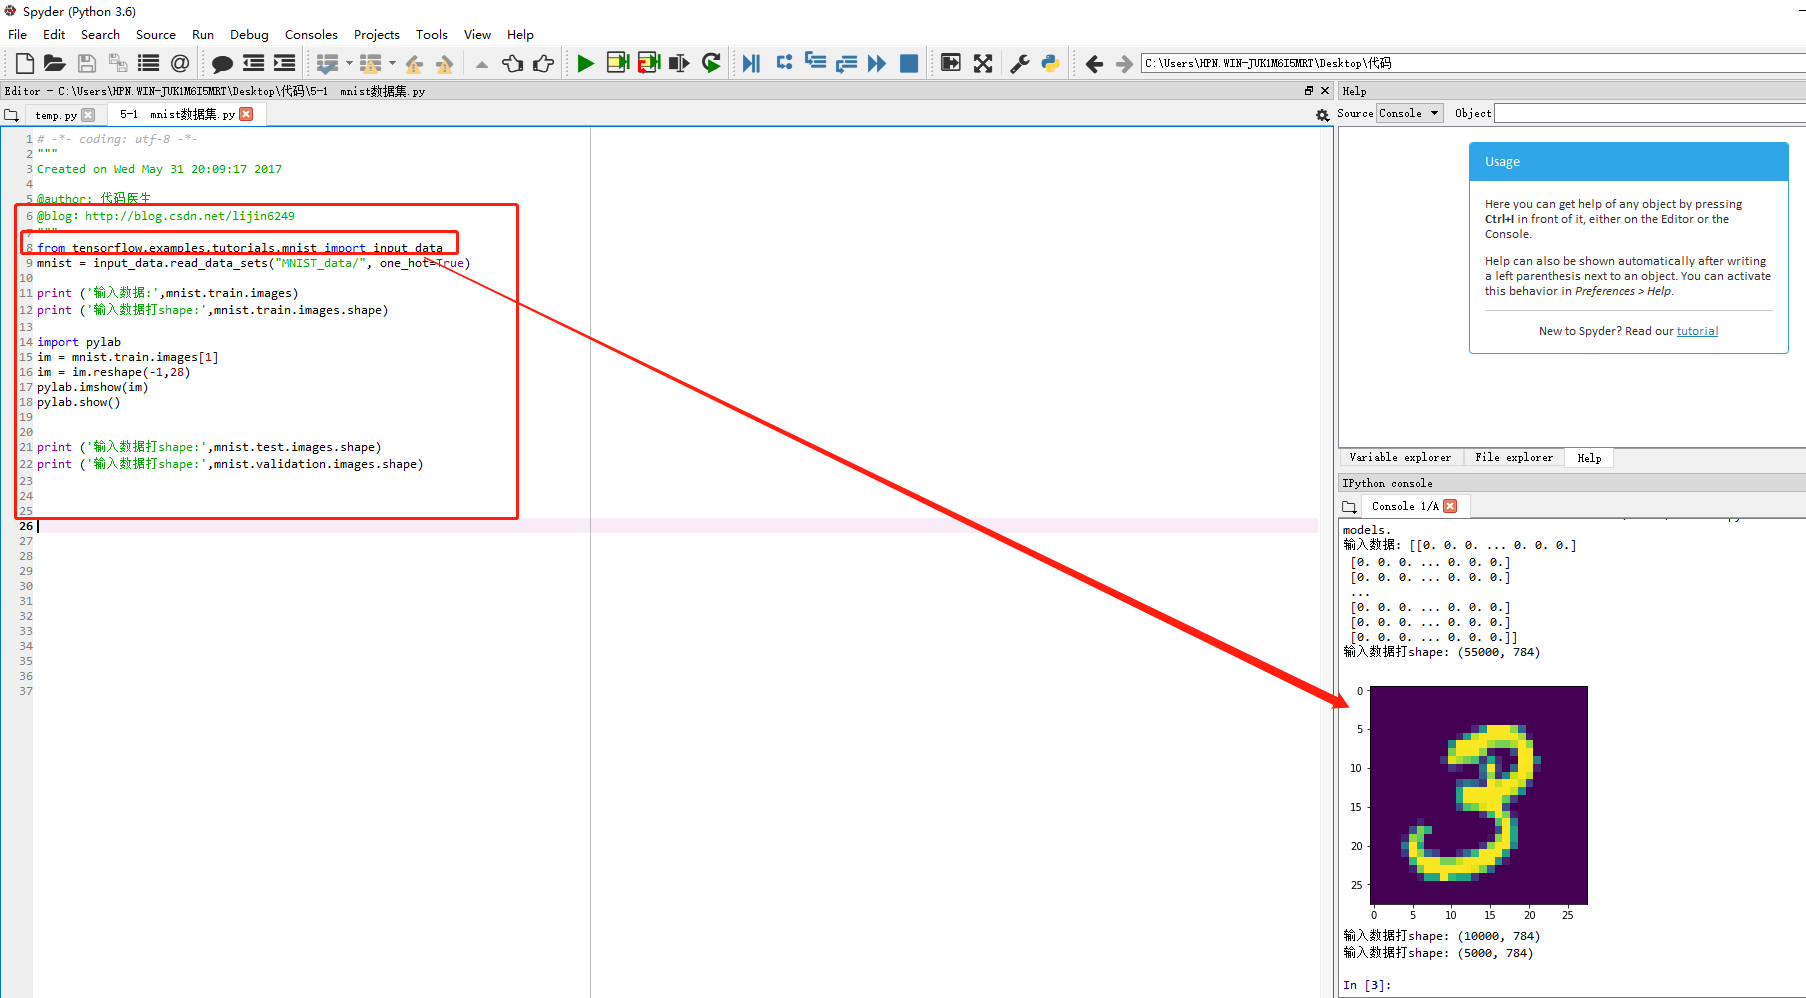Open the File menu
The width and height of the screenshot is (1806, 998).
pyautogui.click(x=18, y=34)
